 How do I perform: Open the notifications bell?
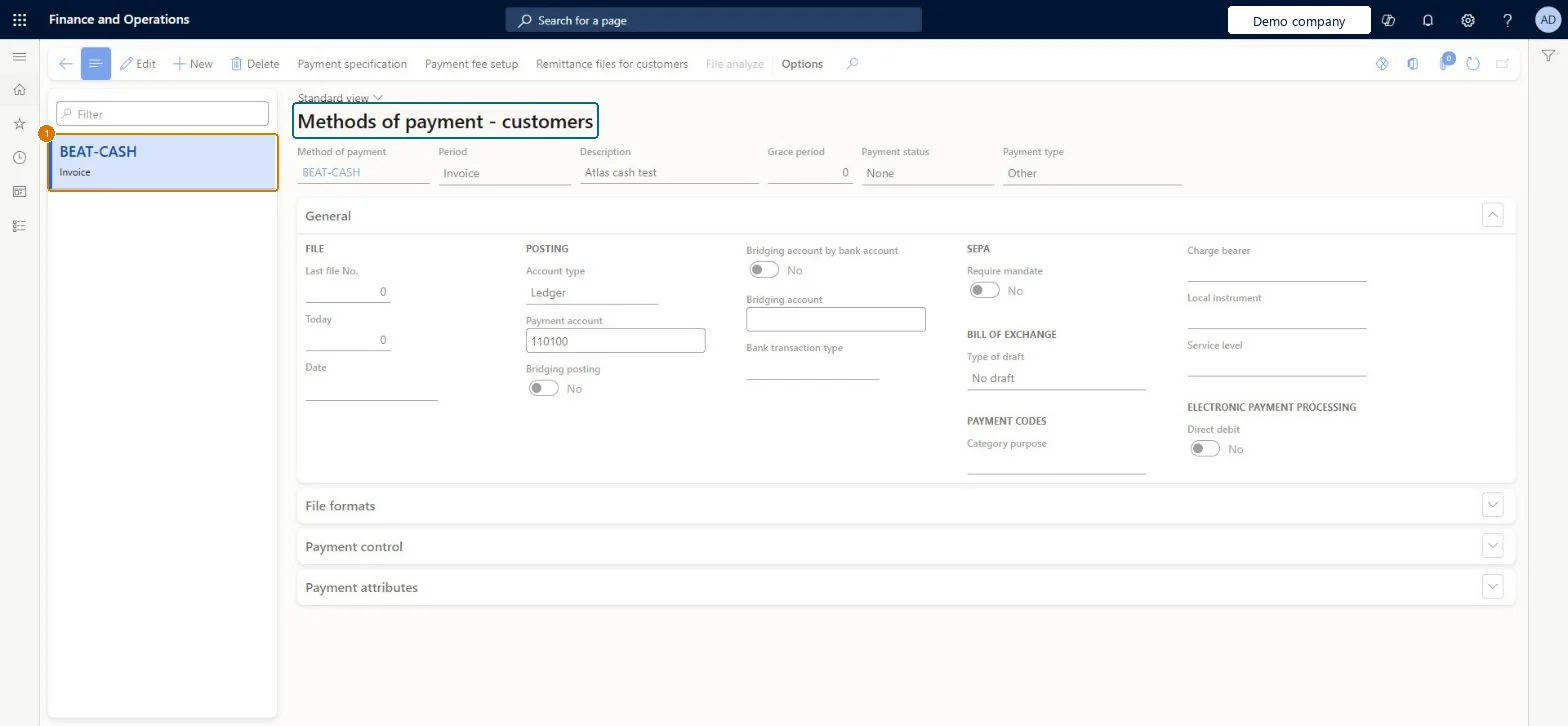(x=1428, y=20)
